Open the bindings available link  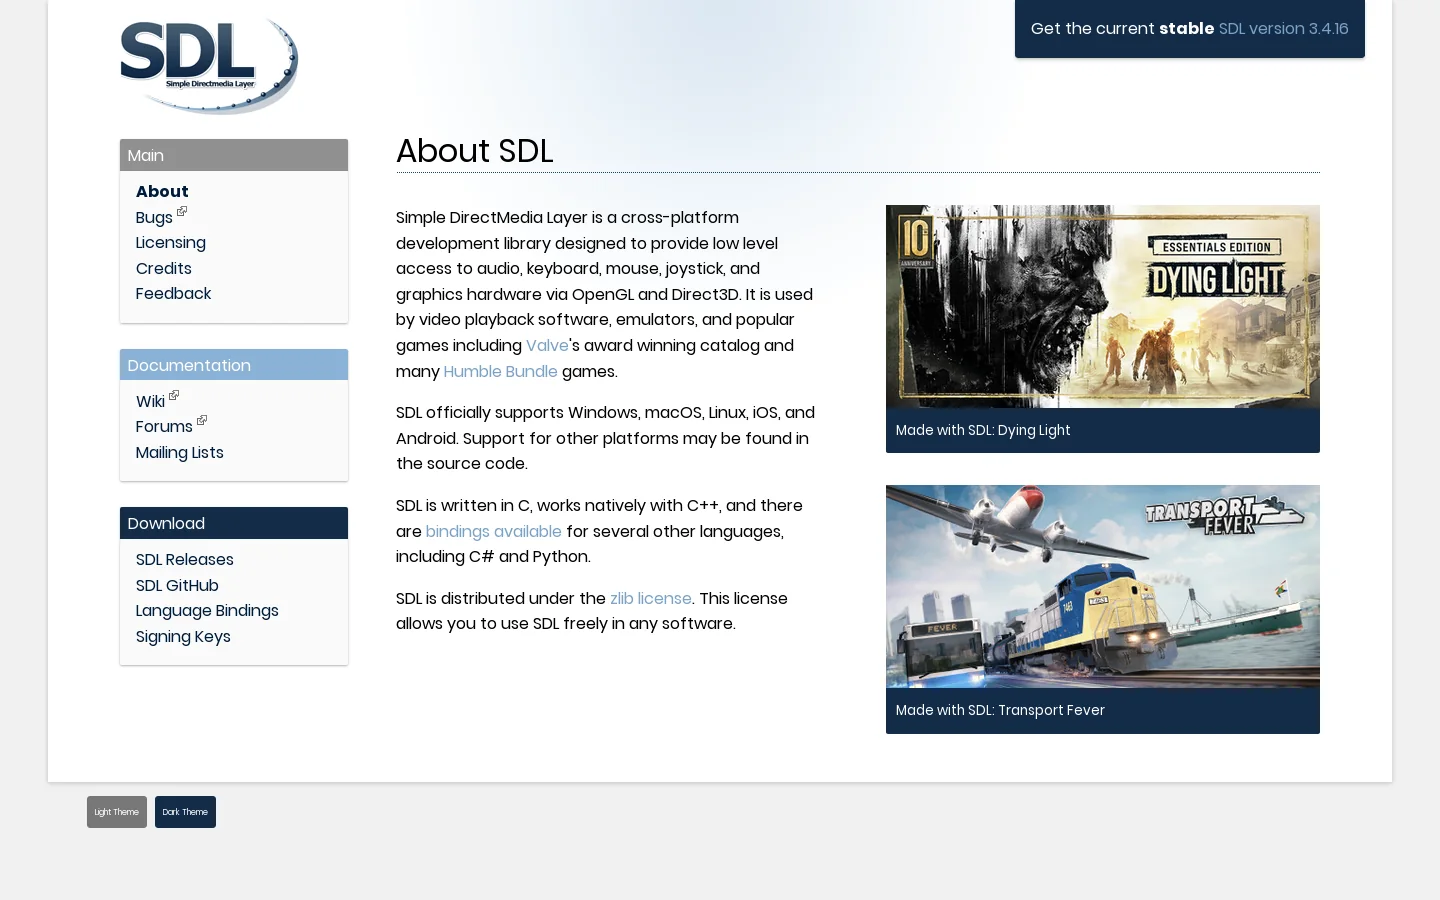494,531
